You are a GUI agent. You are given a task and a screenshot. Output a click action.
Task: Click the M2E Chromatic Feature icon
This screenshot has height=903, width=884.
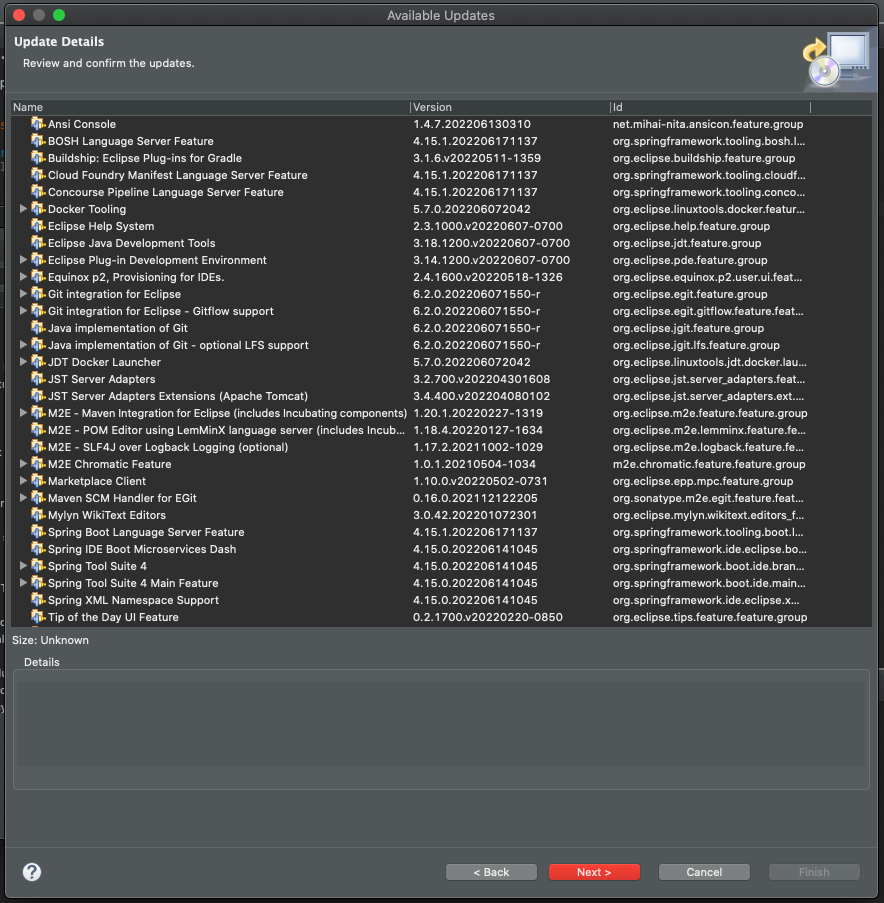[38, 464]
